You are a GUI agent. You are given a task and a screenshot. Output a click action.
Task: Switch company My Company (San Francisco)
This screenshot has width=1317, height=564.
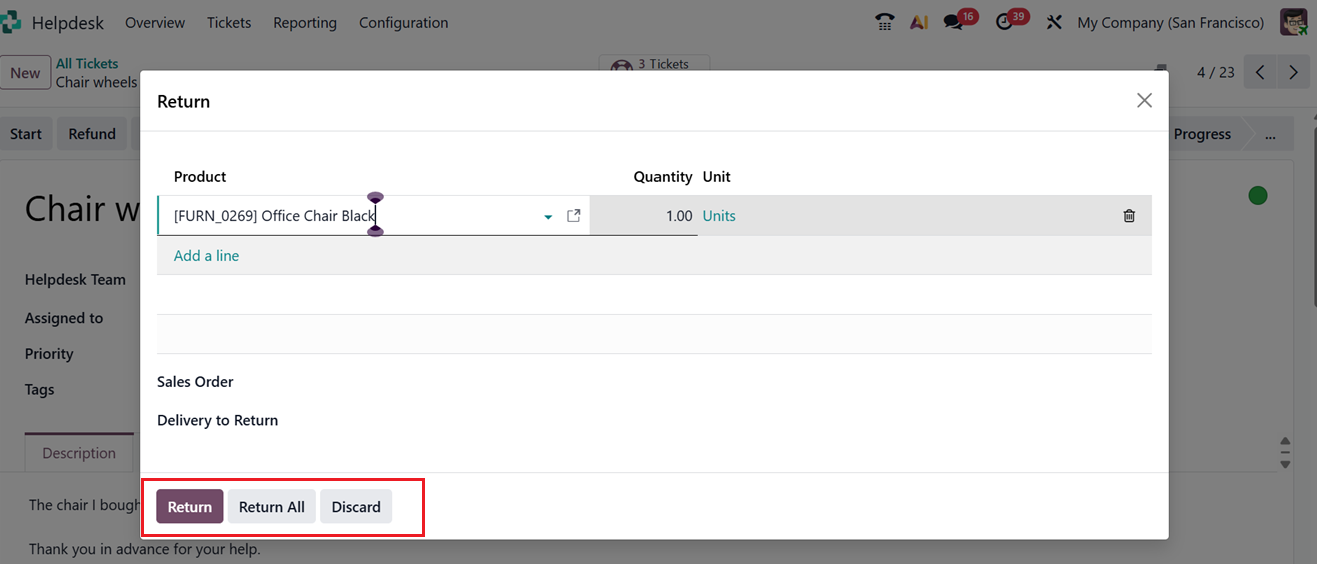pyautogui.click(x=1170, y=22)
